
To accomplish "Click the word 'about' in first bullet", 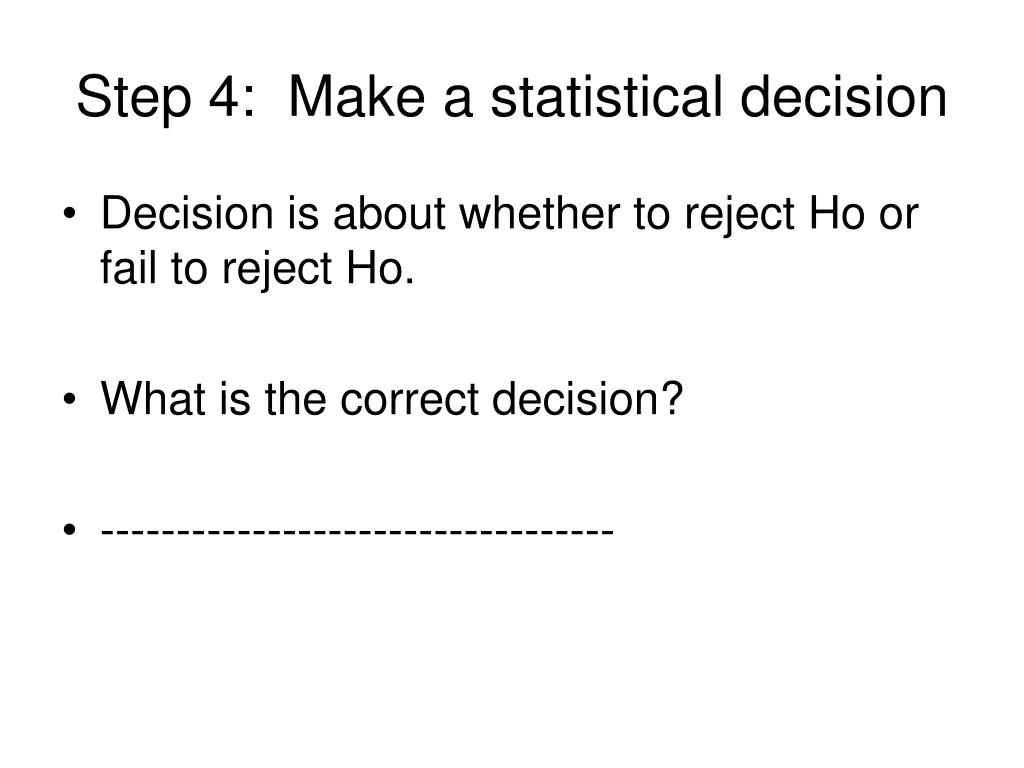I will (389, 213).
